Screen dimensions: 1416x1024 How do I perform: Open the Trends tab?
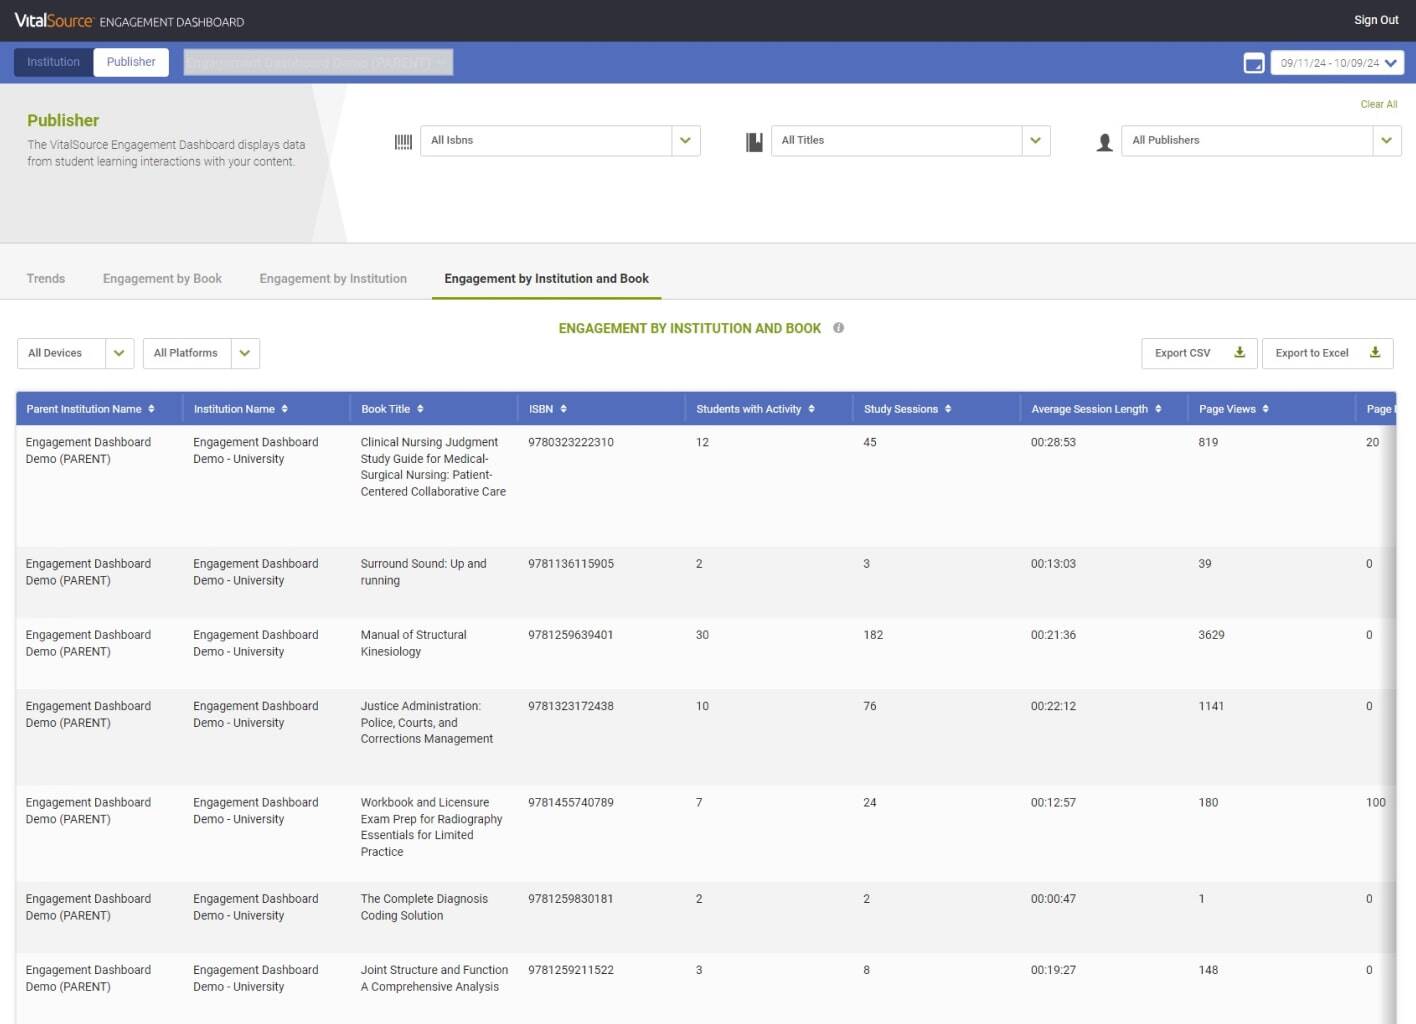[x=46, y=279]
